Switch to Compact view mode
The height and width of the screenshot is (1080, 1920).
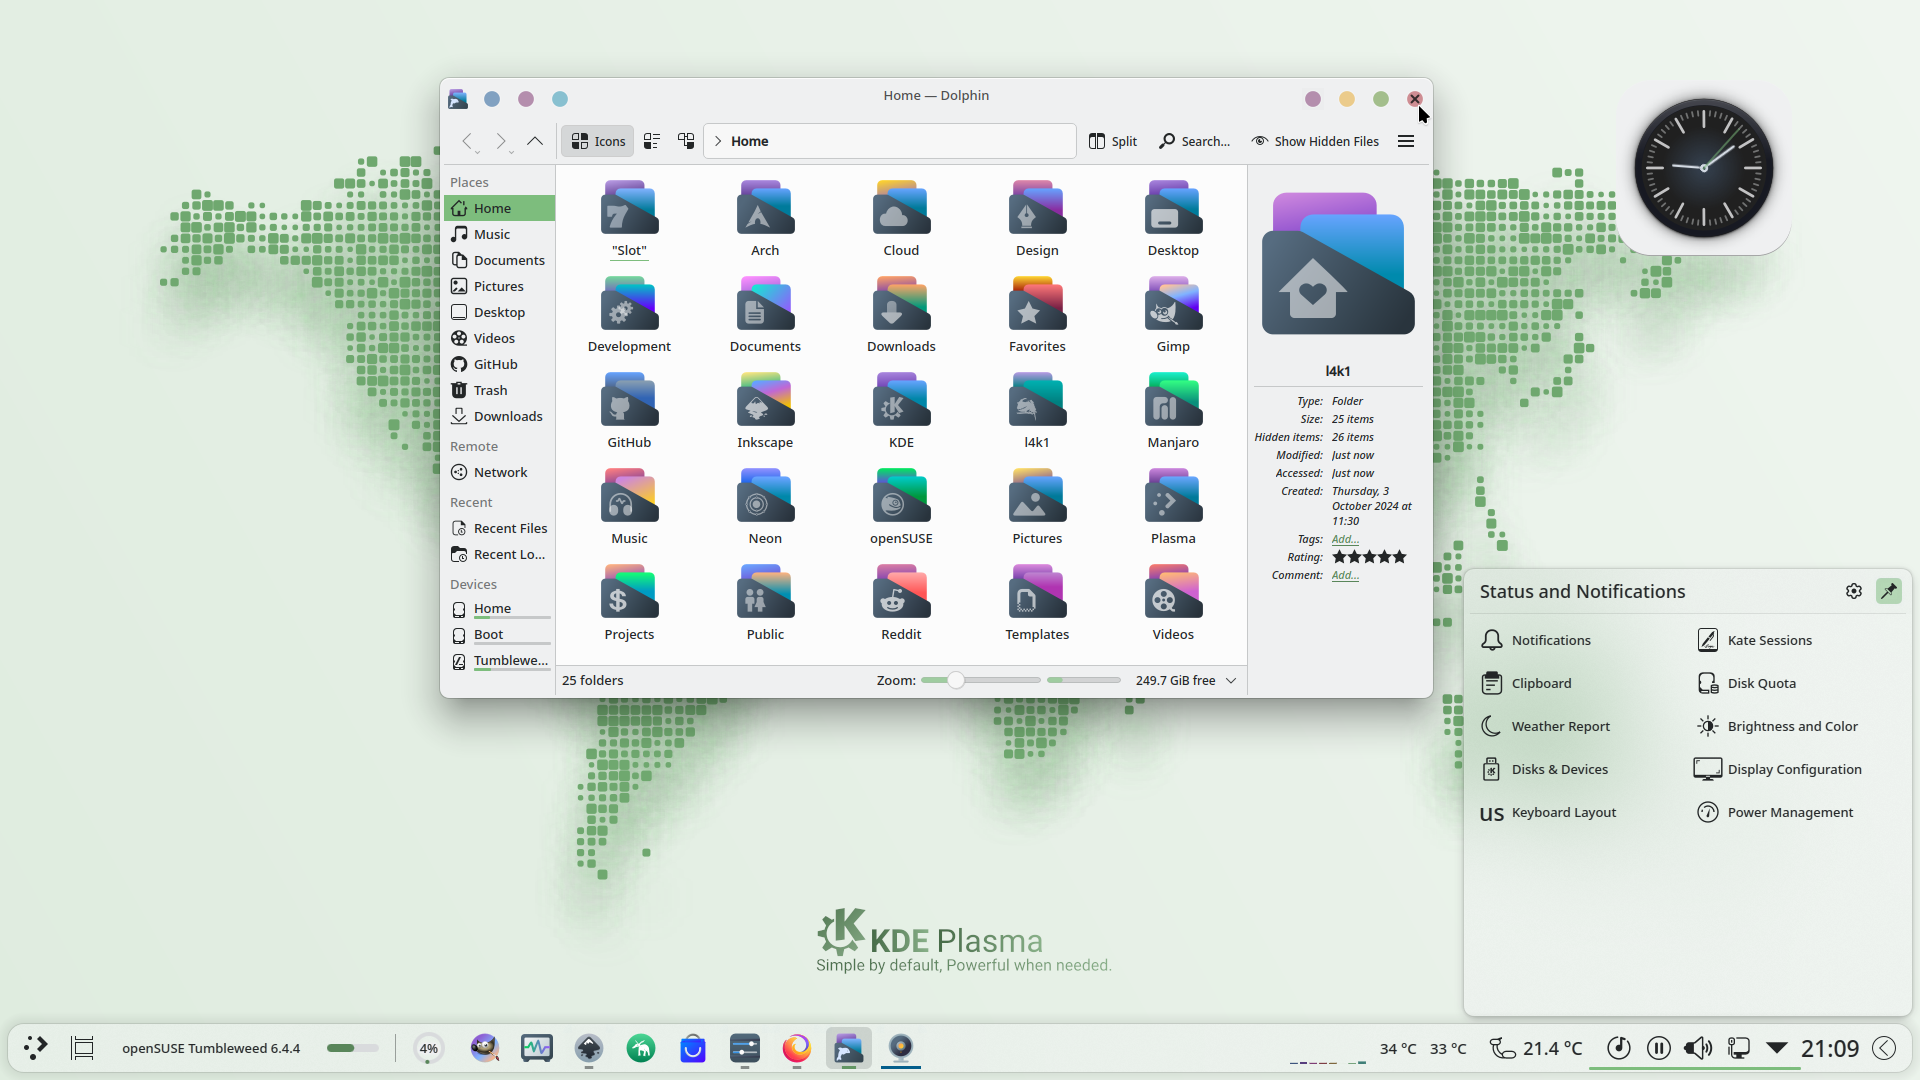tap(652, 141)
